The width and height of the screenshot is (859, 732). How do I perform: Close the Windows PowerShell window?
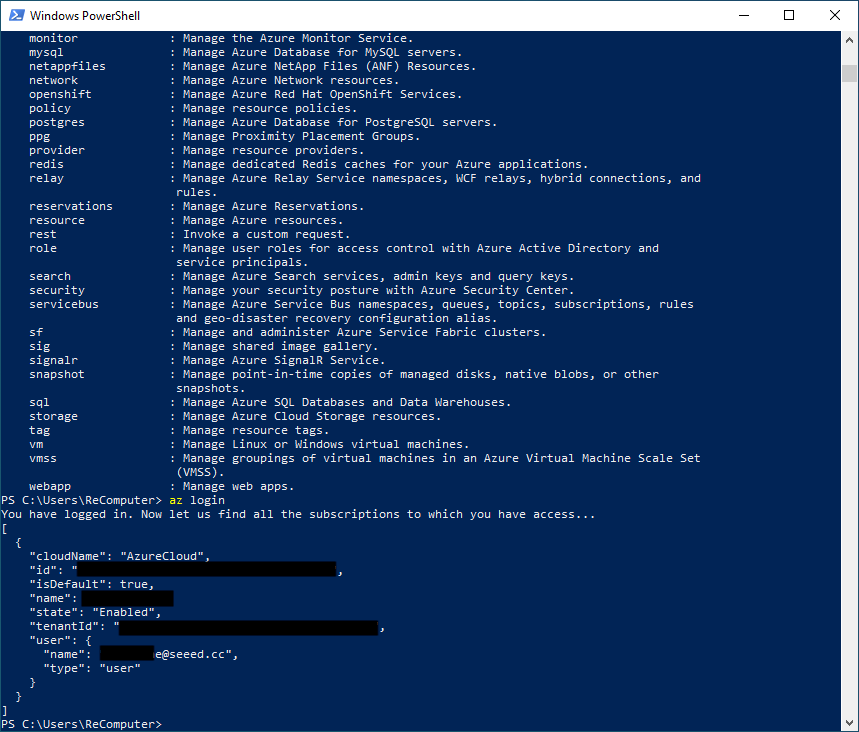click(835, 15)
